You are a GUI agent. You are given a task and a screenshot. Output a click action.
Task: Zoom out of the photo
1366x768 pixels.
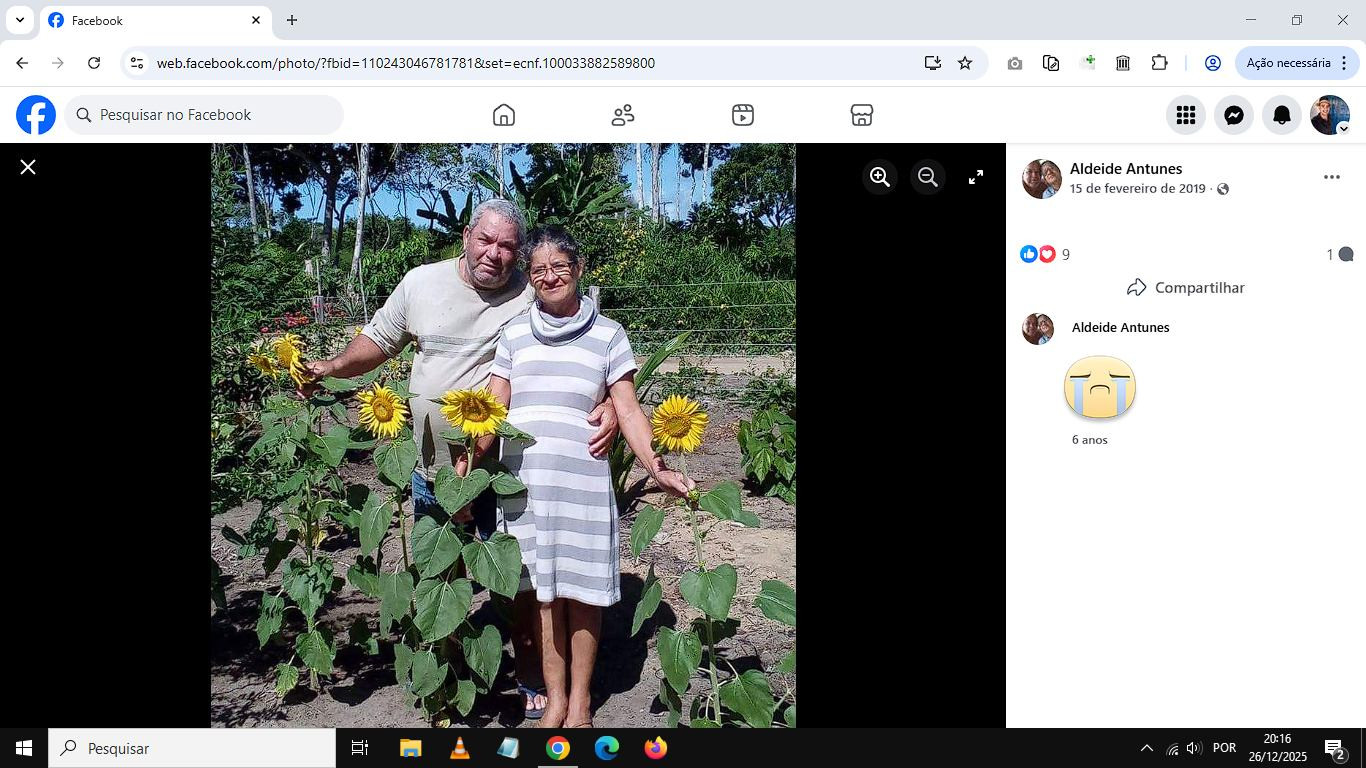[928, 177]
